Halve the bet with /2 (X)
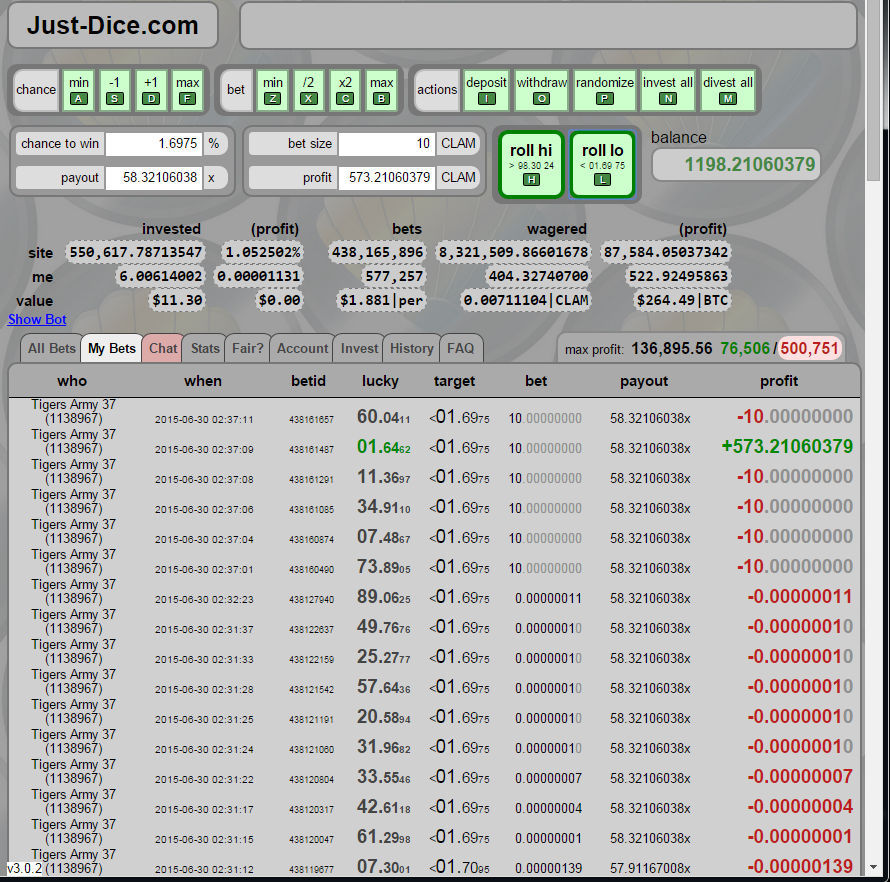 [x=308, y=90]
